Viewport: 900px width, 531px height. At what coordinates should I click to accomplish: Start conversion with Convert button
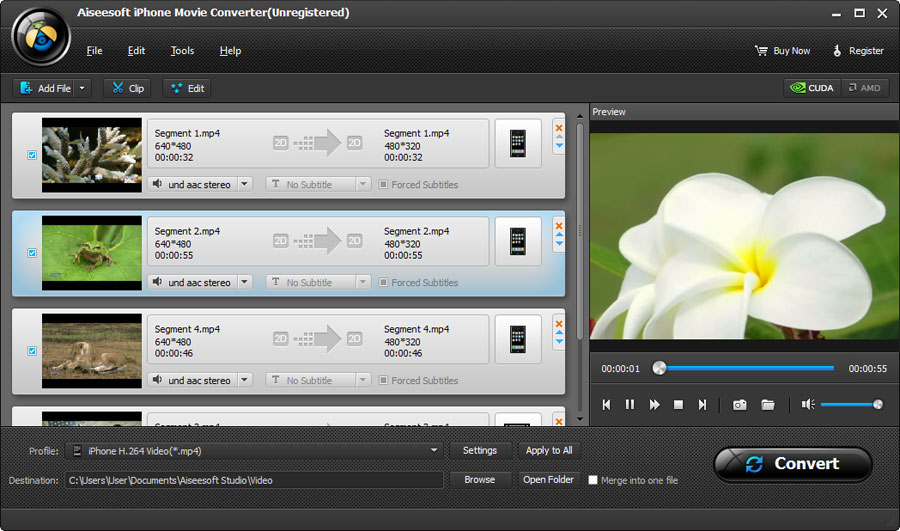point(793,464)
